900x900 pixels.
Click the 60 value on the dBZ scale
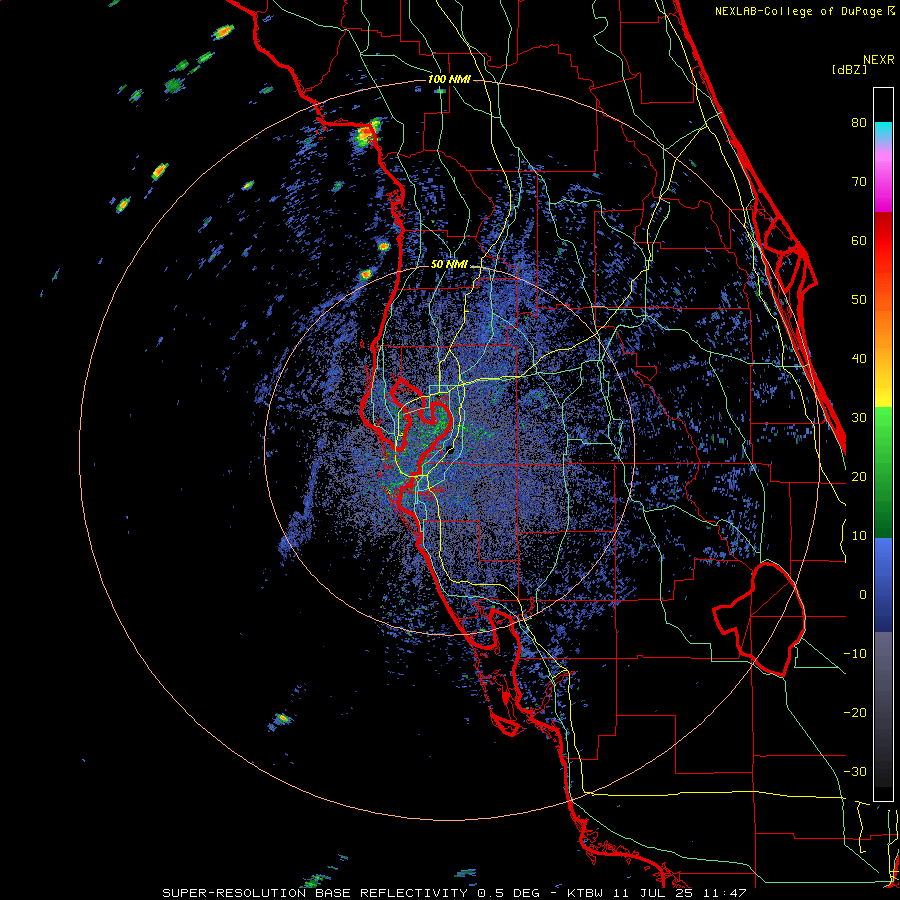point(859,241)
